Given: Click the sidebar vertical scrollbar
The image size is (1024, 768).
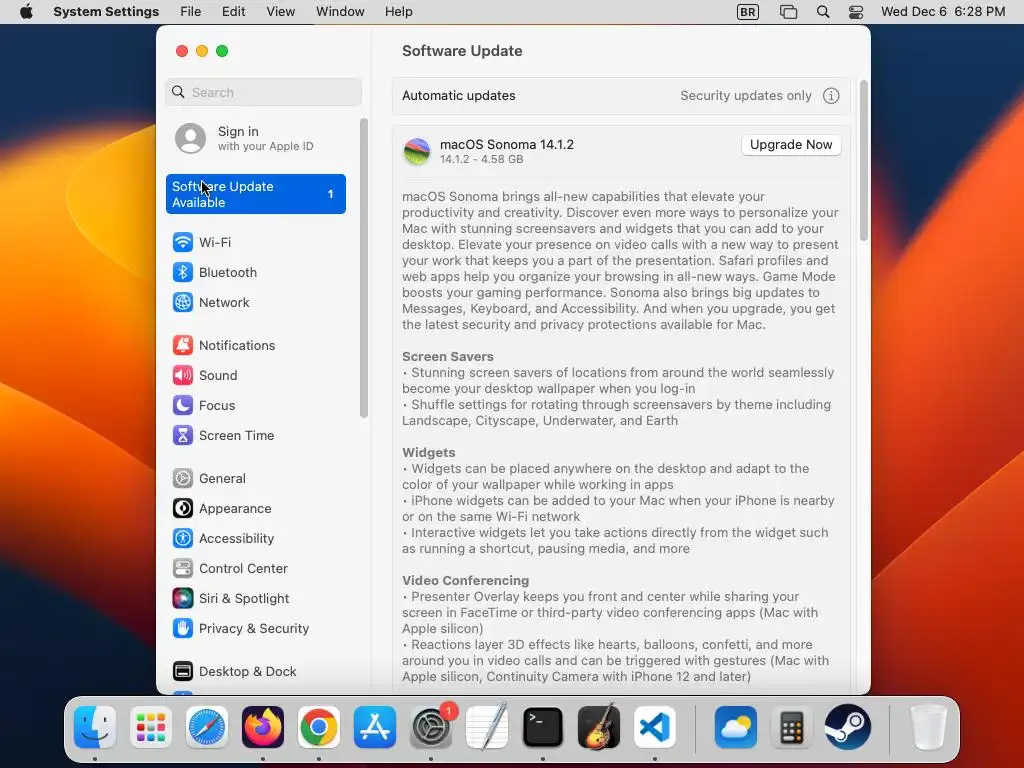Looking at the screenshot, I should point(364,268).
